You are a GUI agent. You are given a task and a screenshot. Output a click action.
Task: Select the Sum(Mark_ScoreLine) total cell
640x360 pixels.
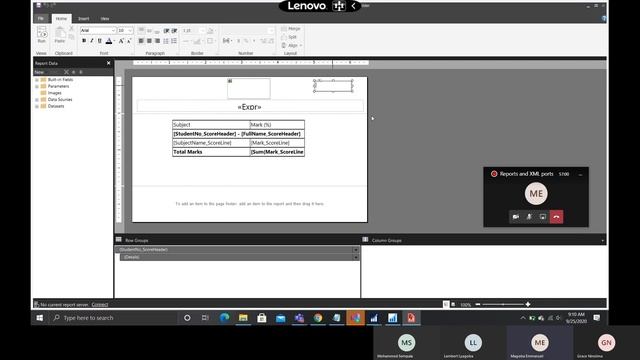coord(277,152)
